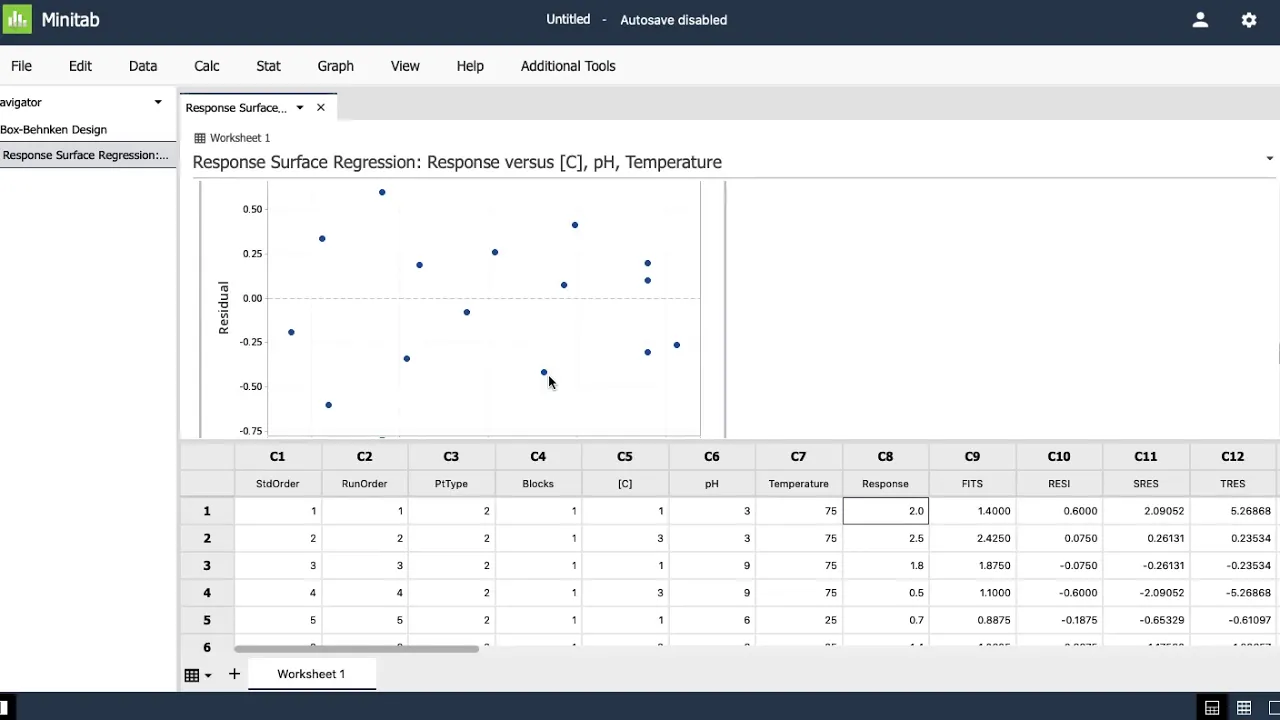Open the user account profile icon
The image size is (1280, 720).
coord(1200,20)
